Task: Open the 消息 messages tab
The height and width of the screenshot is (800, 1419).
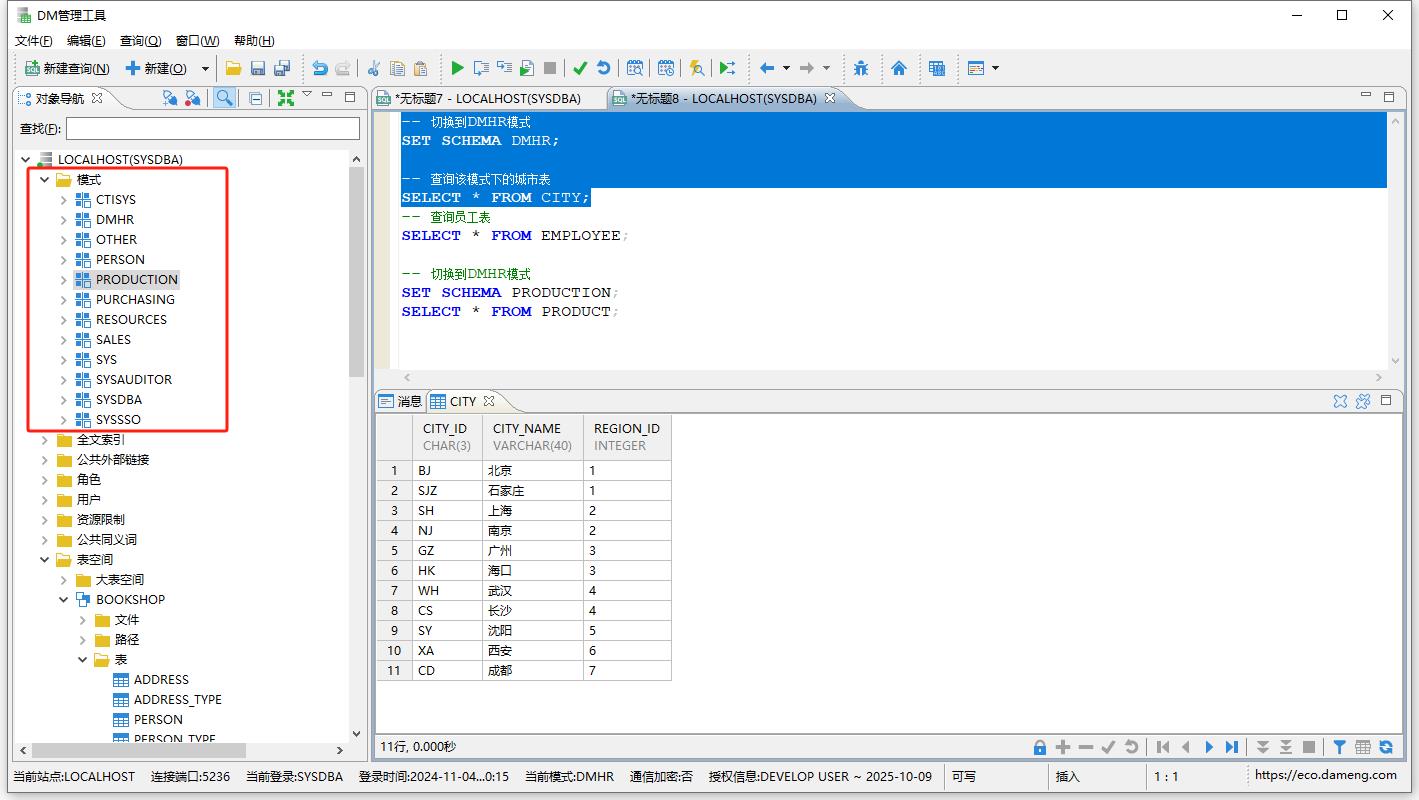Action: point(400,401)
